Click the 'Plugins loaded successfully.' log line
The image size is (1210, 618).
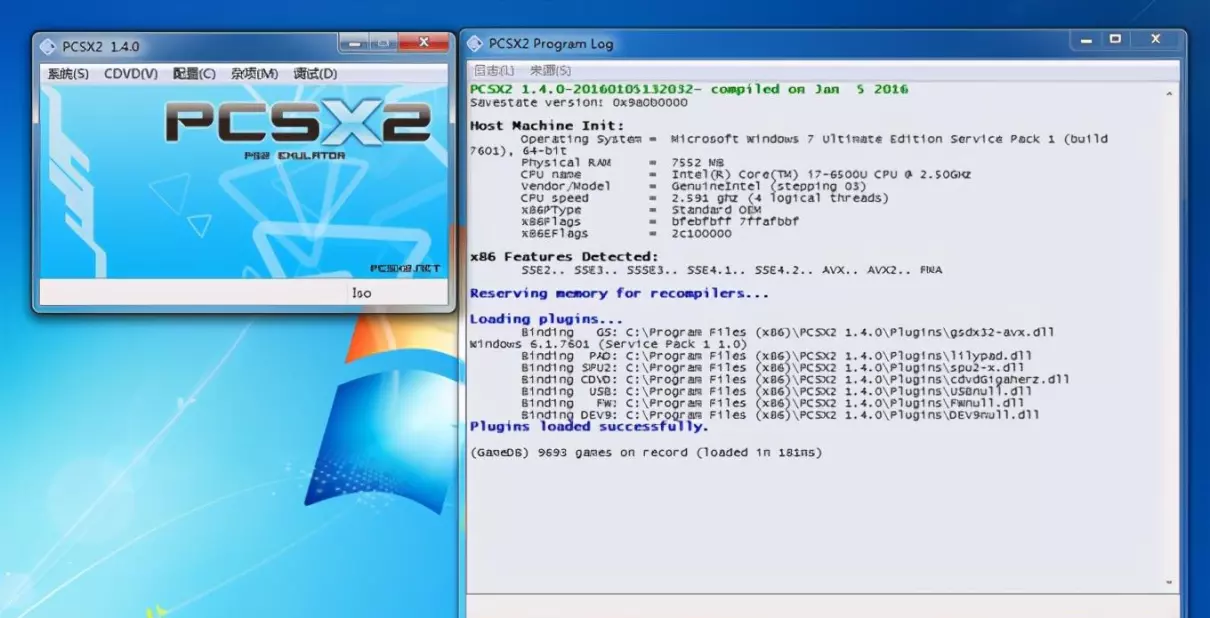pyautogui.click(x=589, y=427)
